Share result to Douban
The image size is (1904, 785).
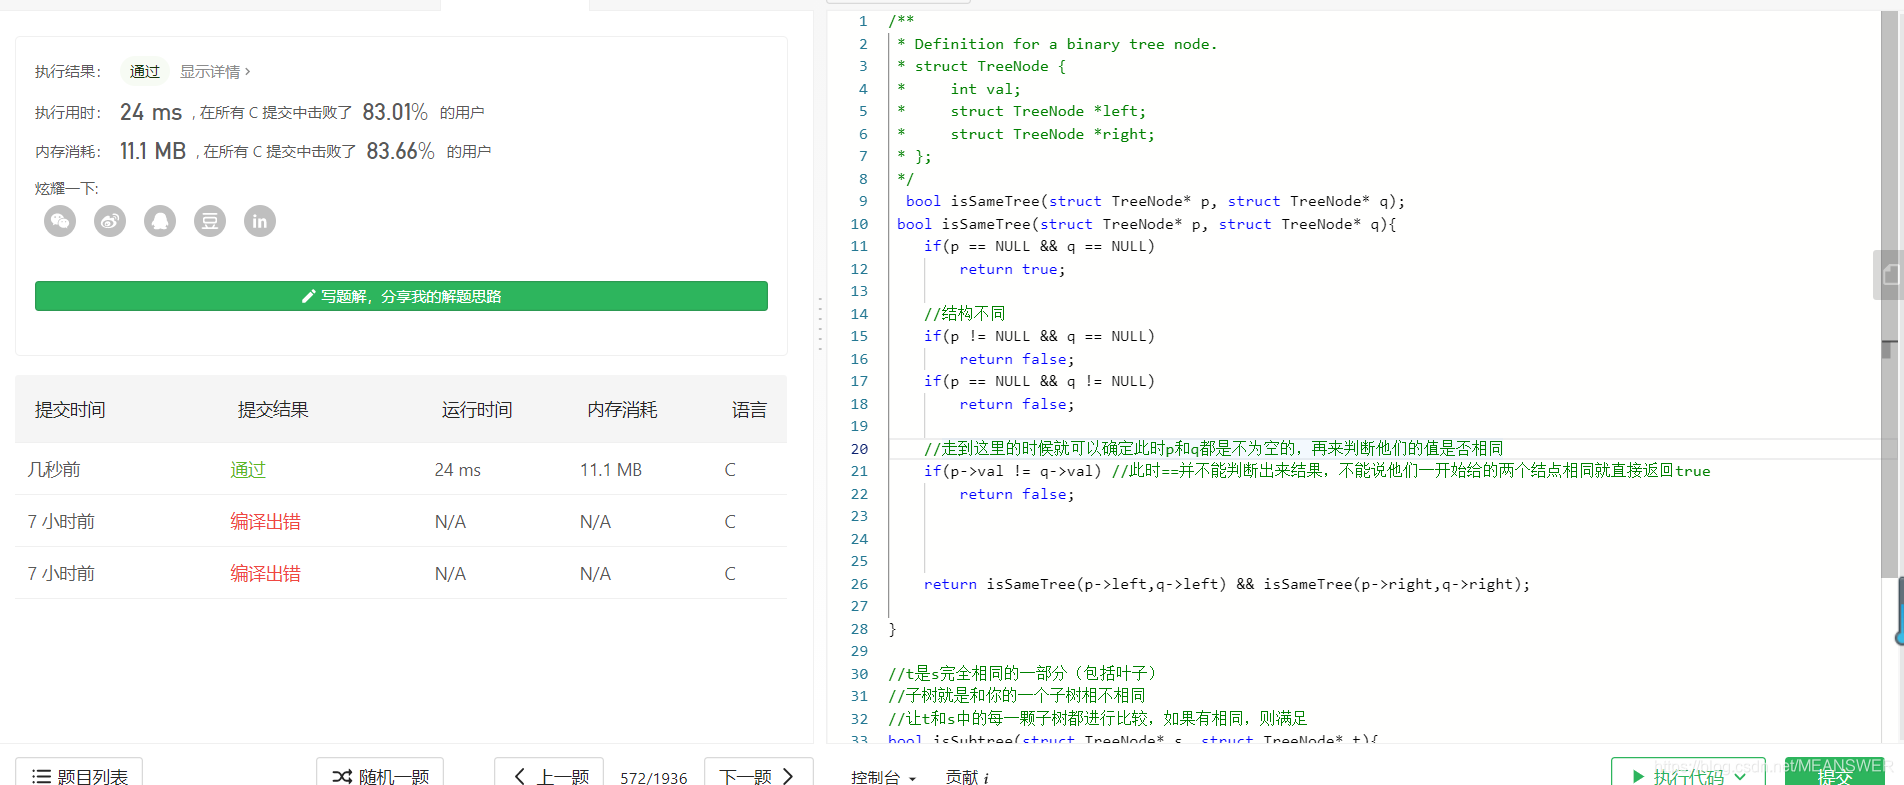click(x=210, y=221)
